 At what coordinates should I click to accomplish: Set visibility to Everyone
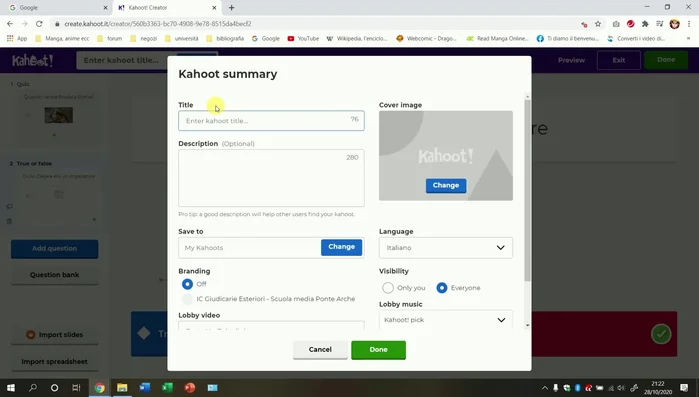[x=442, y=288]
